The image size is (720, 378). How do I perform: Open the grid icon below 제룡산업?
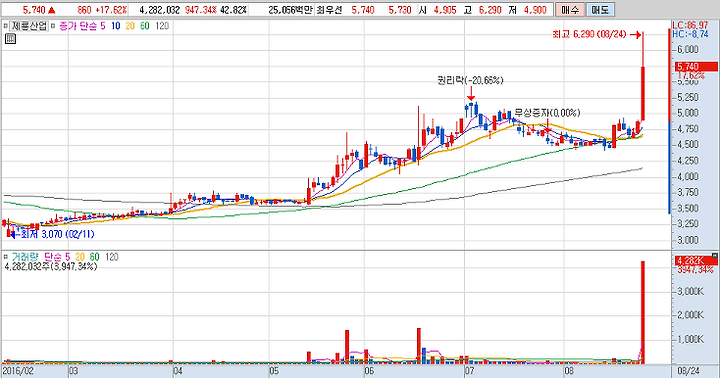(10, 39)
